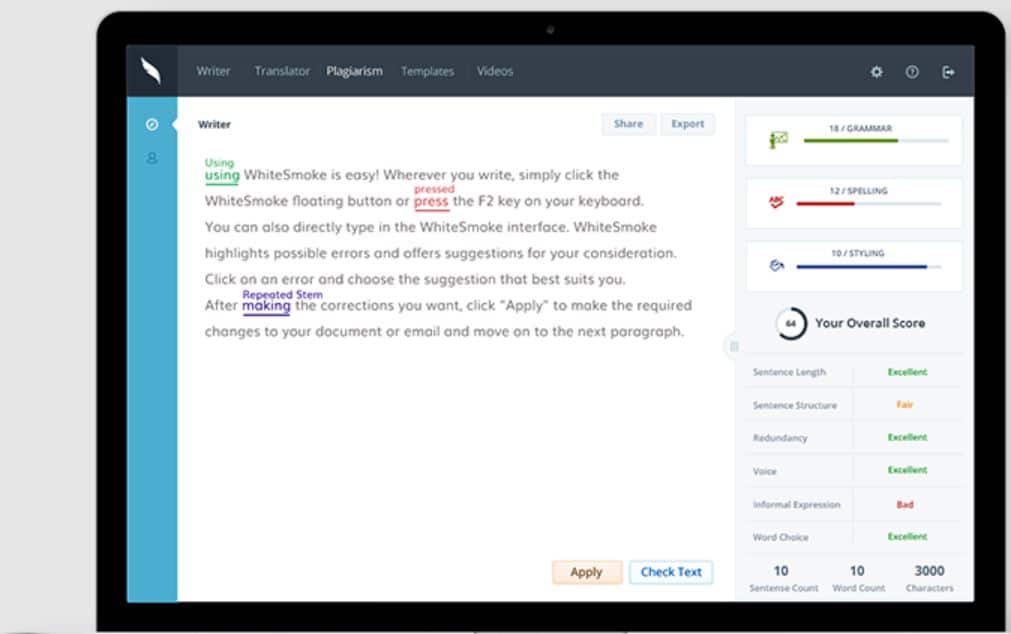The height and width of the screenshot is (634, 1011).
Task: Choose the green suggestion 'Using'
Action: (219, 163)
